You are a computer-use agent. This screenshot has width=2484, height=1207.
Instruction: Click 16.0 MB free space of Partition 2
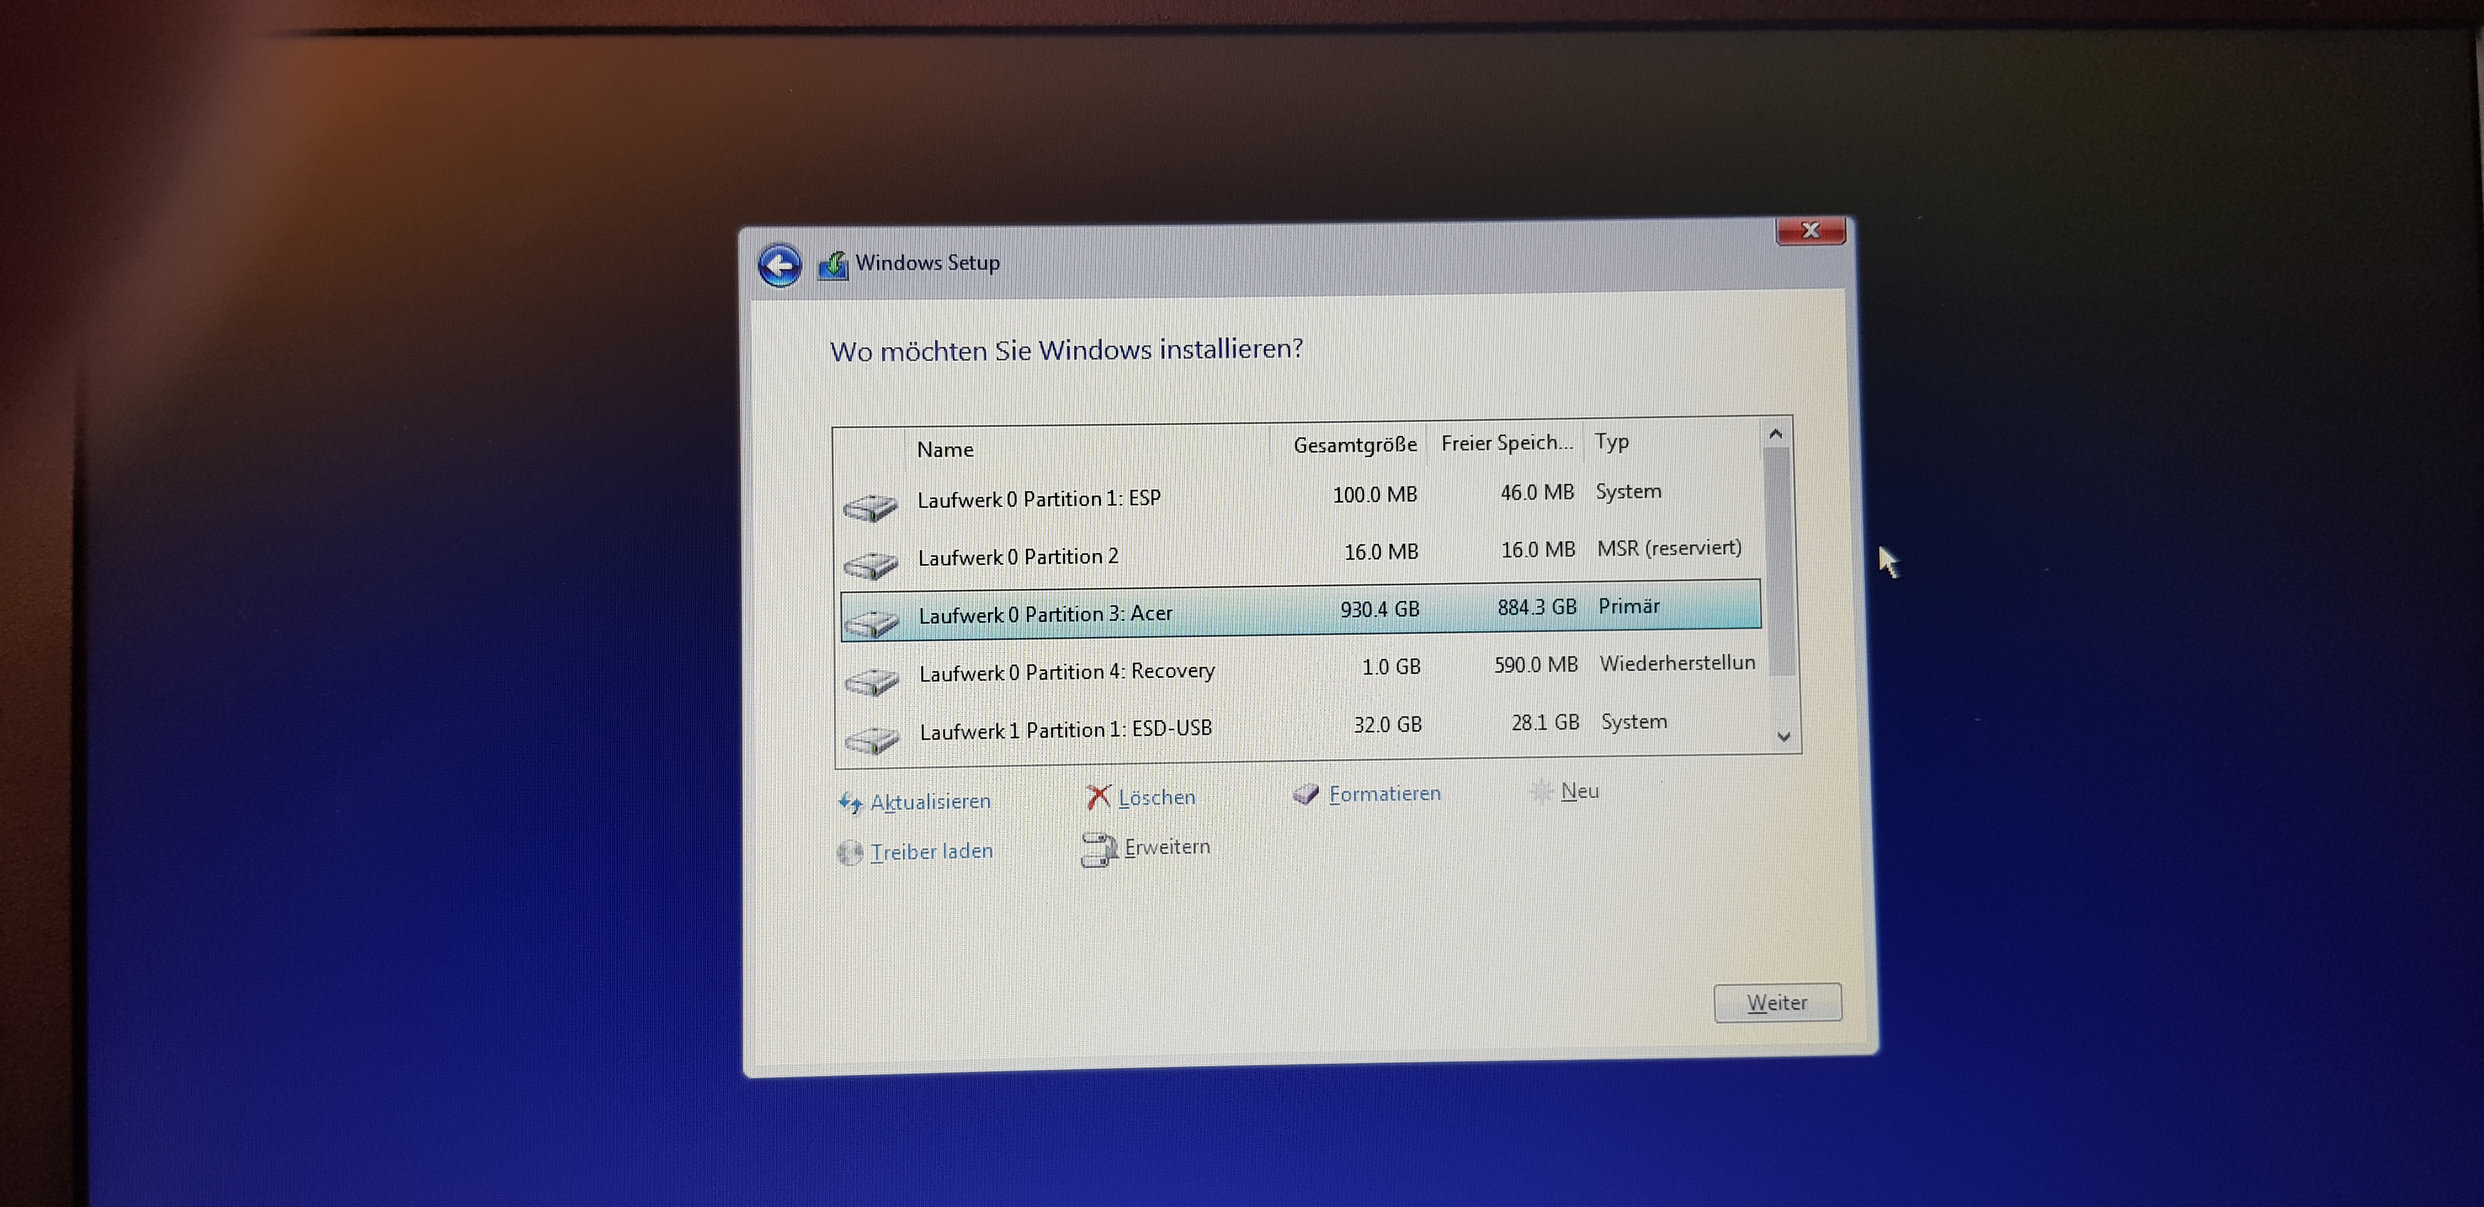click(1538, 550)
